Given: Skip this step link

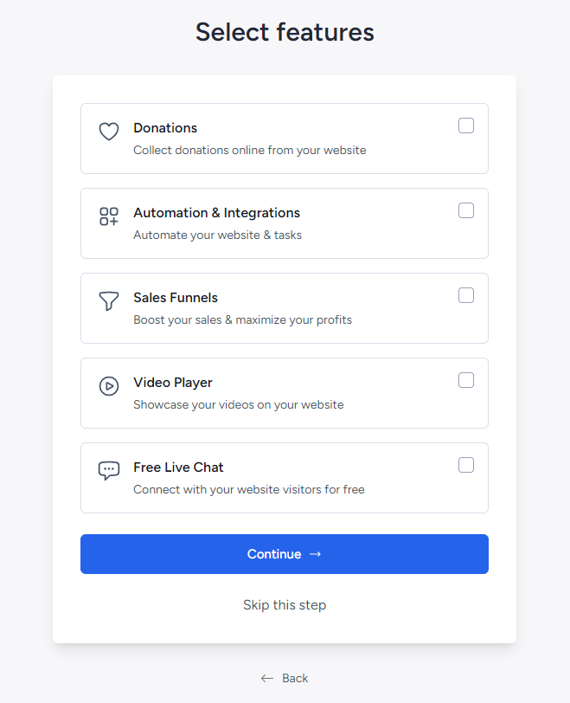Looking at the screenshot, I should [284, 605].
